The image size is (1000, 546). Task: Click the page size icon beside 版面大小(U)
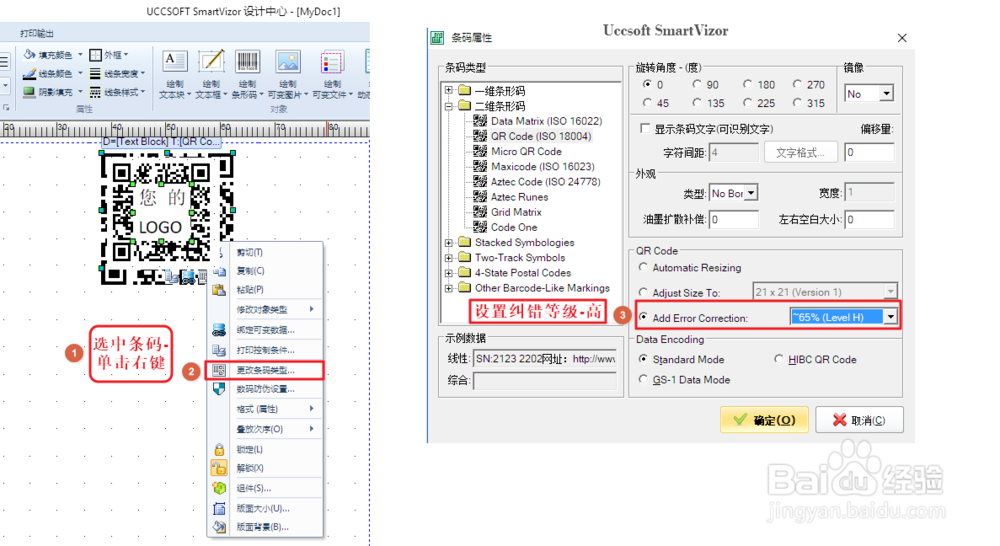pos(219,508)
